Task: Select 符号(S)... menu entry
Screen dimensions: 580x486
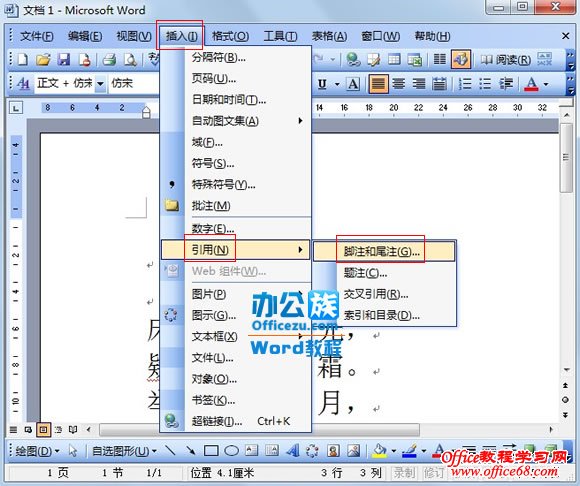Action: (x=236, y=163)
